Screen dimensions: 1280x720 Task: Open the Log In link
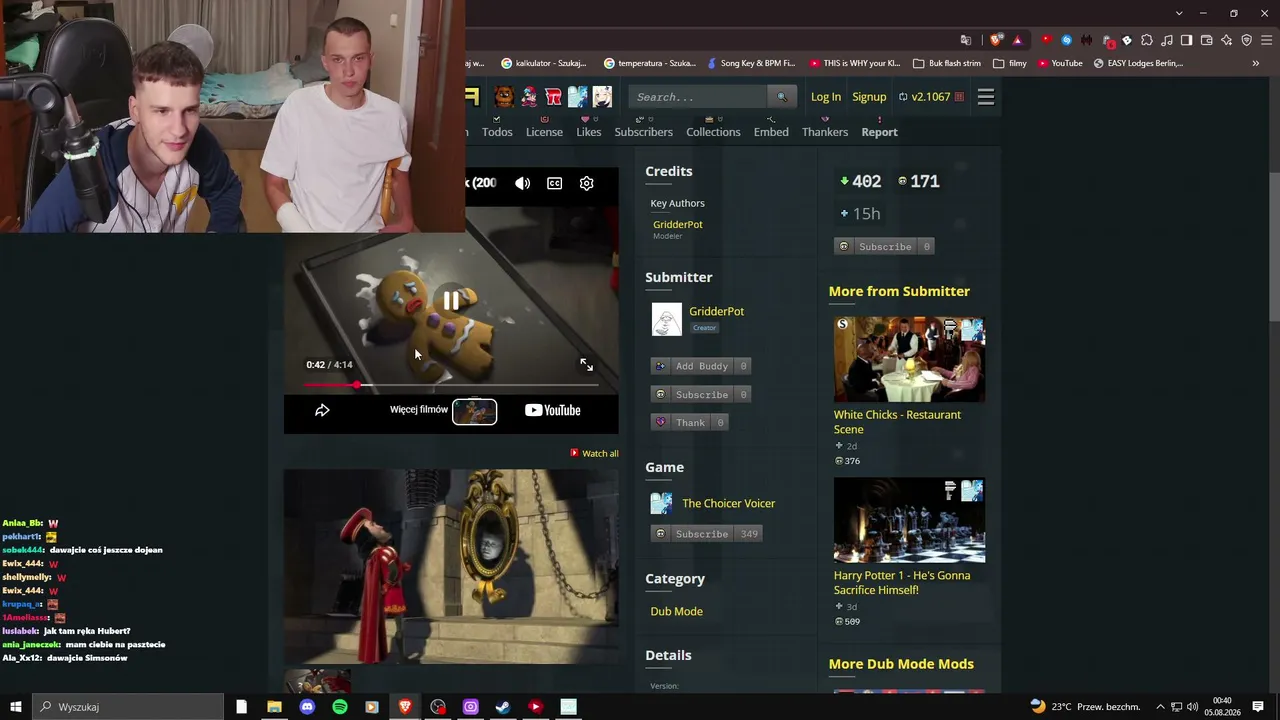(x=826, y=97)
